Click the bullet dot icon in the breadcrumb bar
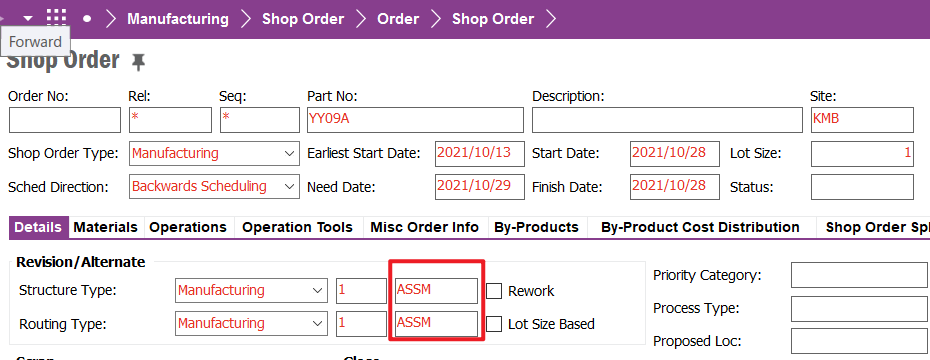 click(x=87, y=18)
